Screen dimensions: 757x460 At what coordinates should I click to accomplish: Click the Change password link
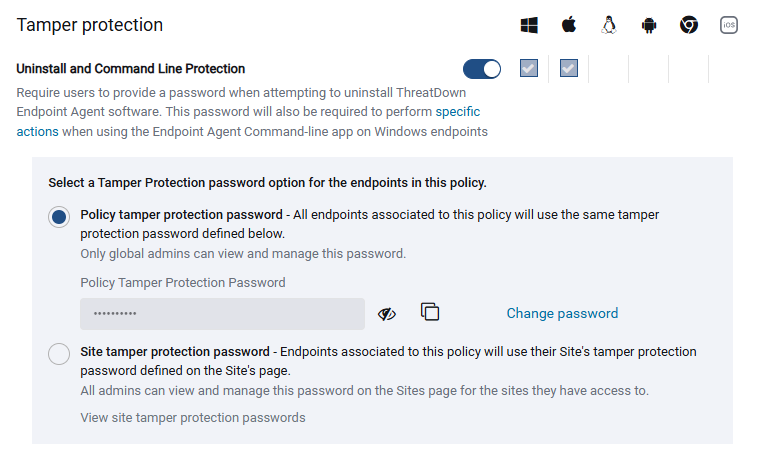tap(562, 313)
